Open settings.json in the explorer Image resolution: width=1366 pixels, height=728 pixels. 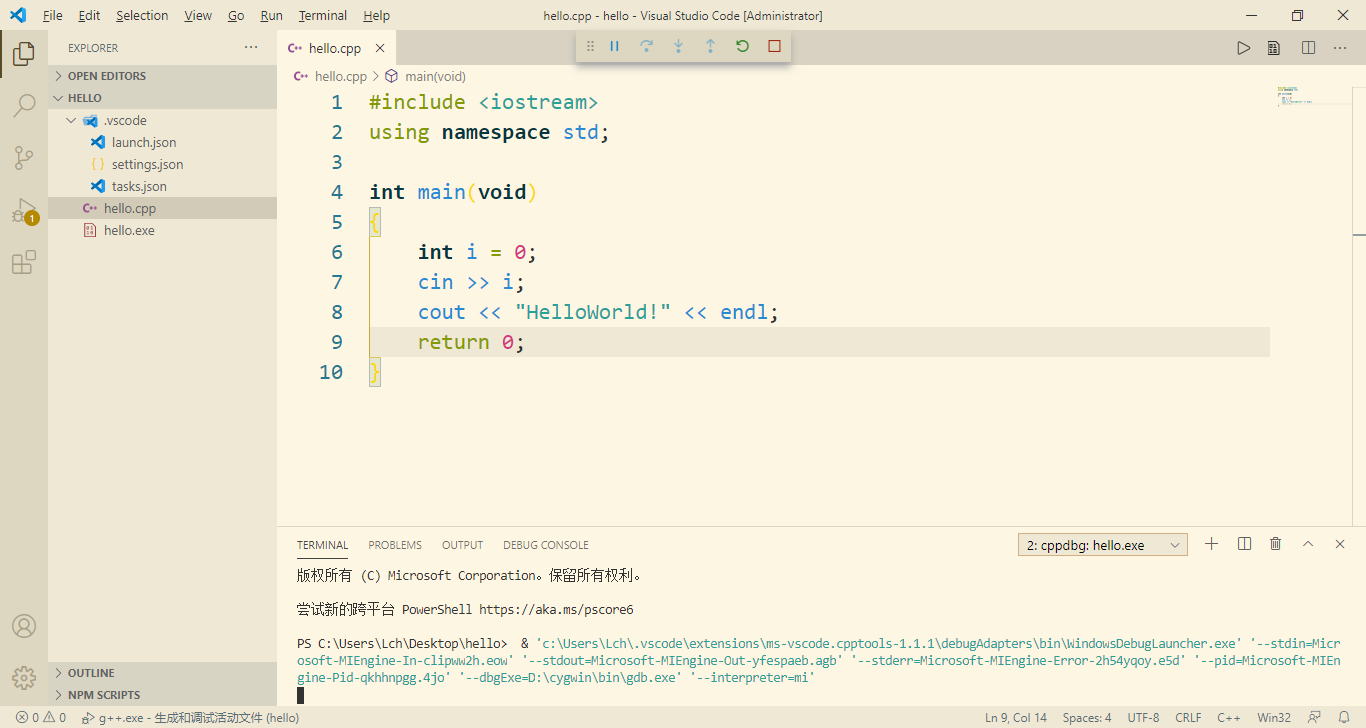[162, 164]
